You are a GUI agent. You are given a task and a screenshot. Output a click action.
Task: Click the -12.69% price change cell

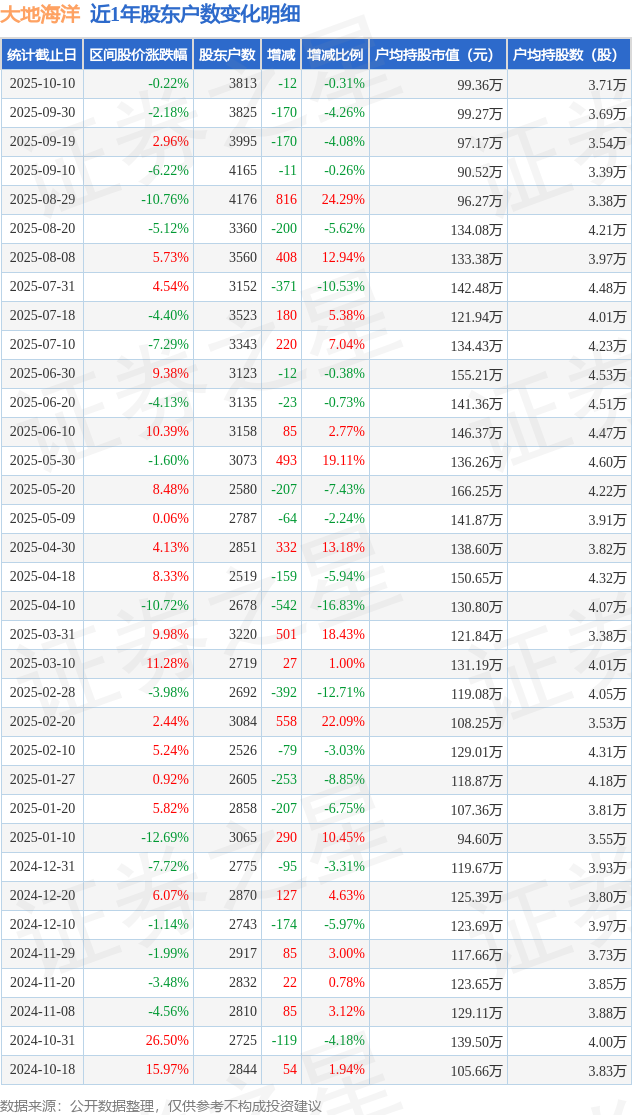164,838
